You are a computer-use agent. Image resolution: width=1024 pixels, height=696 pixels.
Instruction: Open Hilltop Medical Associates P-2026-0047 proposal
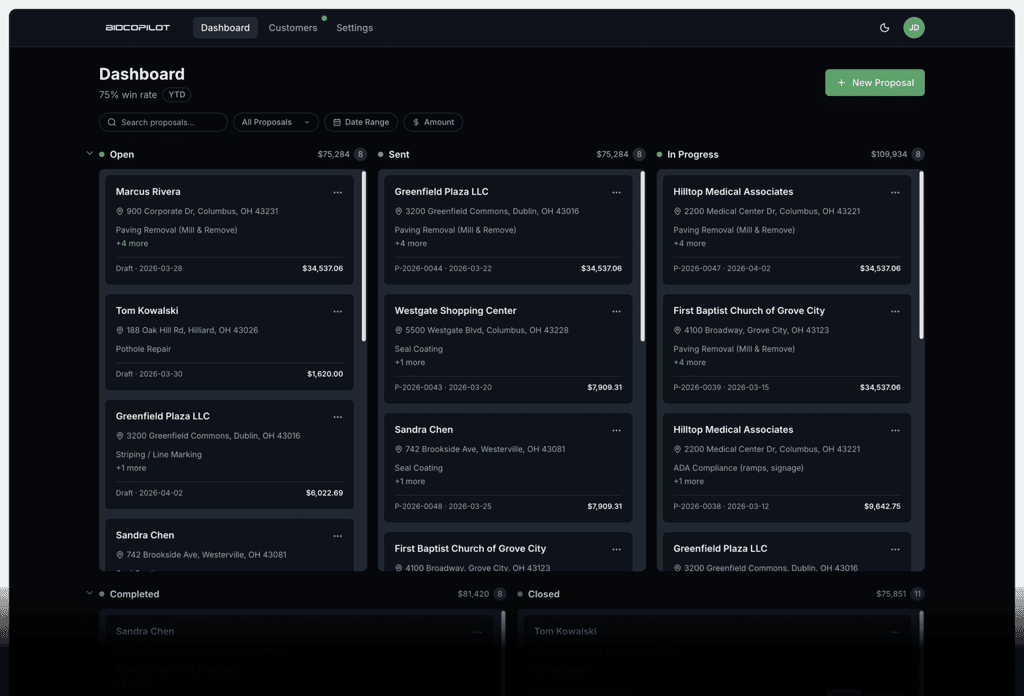787,229
